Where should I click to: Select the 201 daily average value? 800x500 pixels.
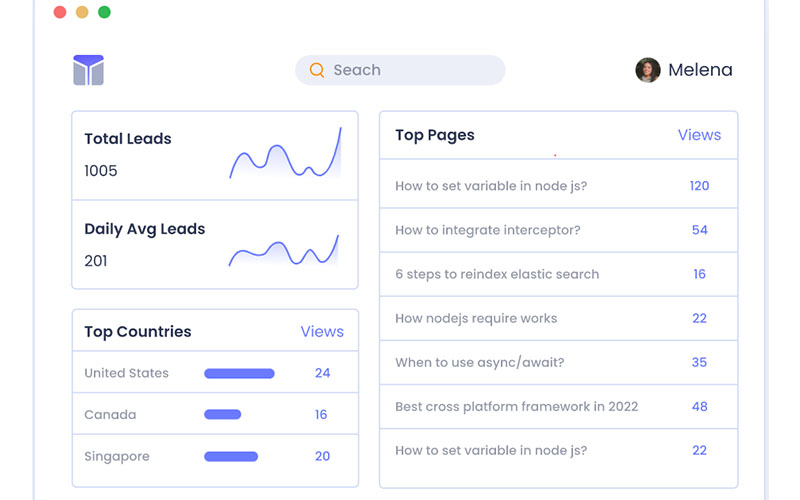[x=96, y=261]
